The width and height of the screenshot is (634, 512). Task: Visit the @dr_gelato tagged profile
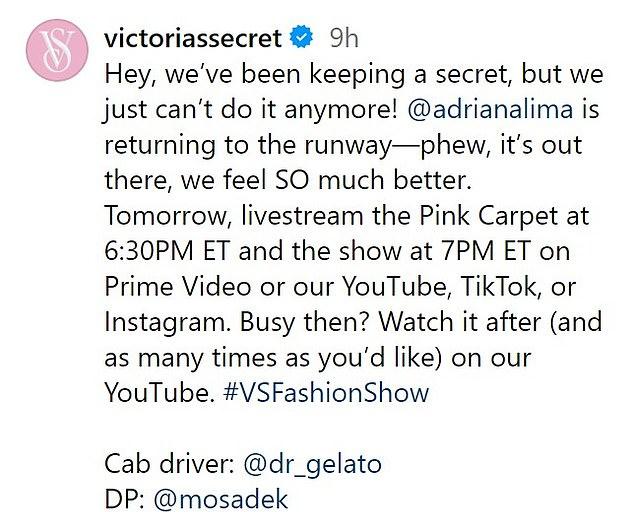tap(313, 464)
